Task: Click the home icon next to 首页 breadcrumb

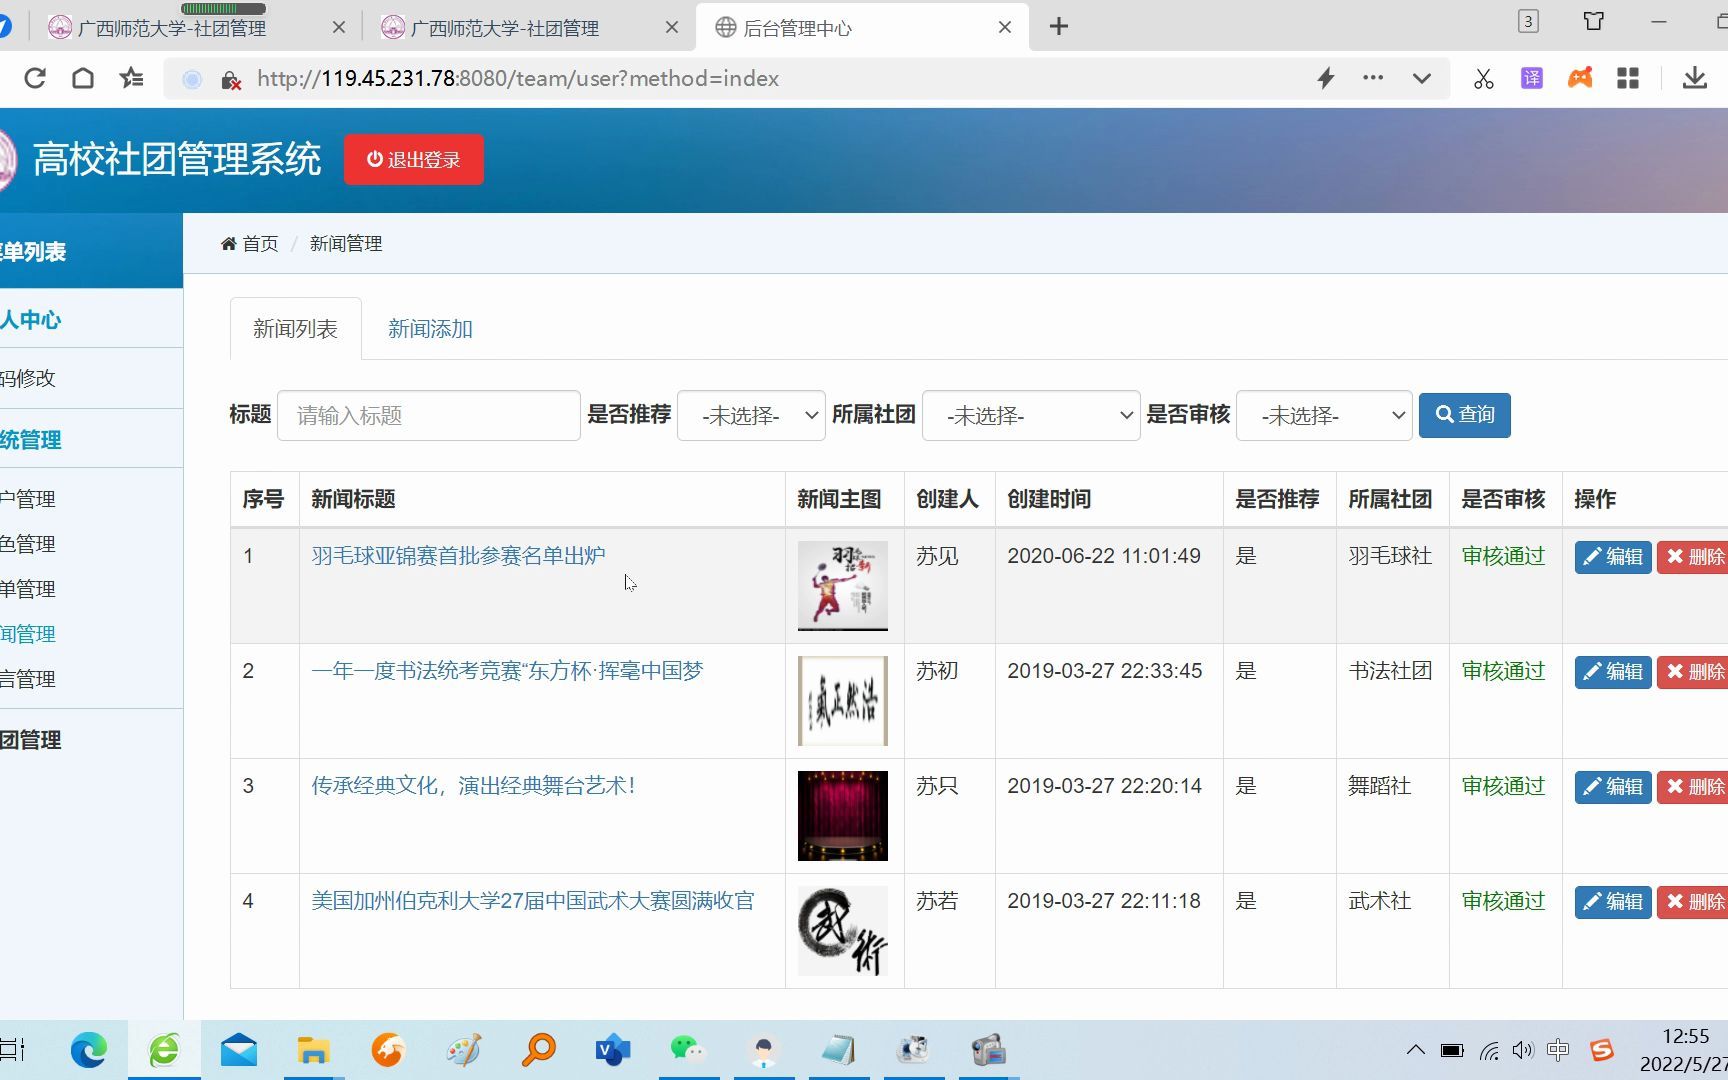Action: point(228,243)
